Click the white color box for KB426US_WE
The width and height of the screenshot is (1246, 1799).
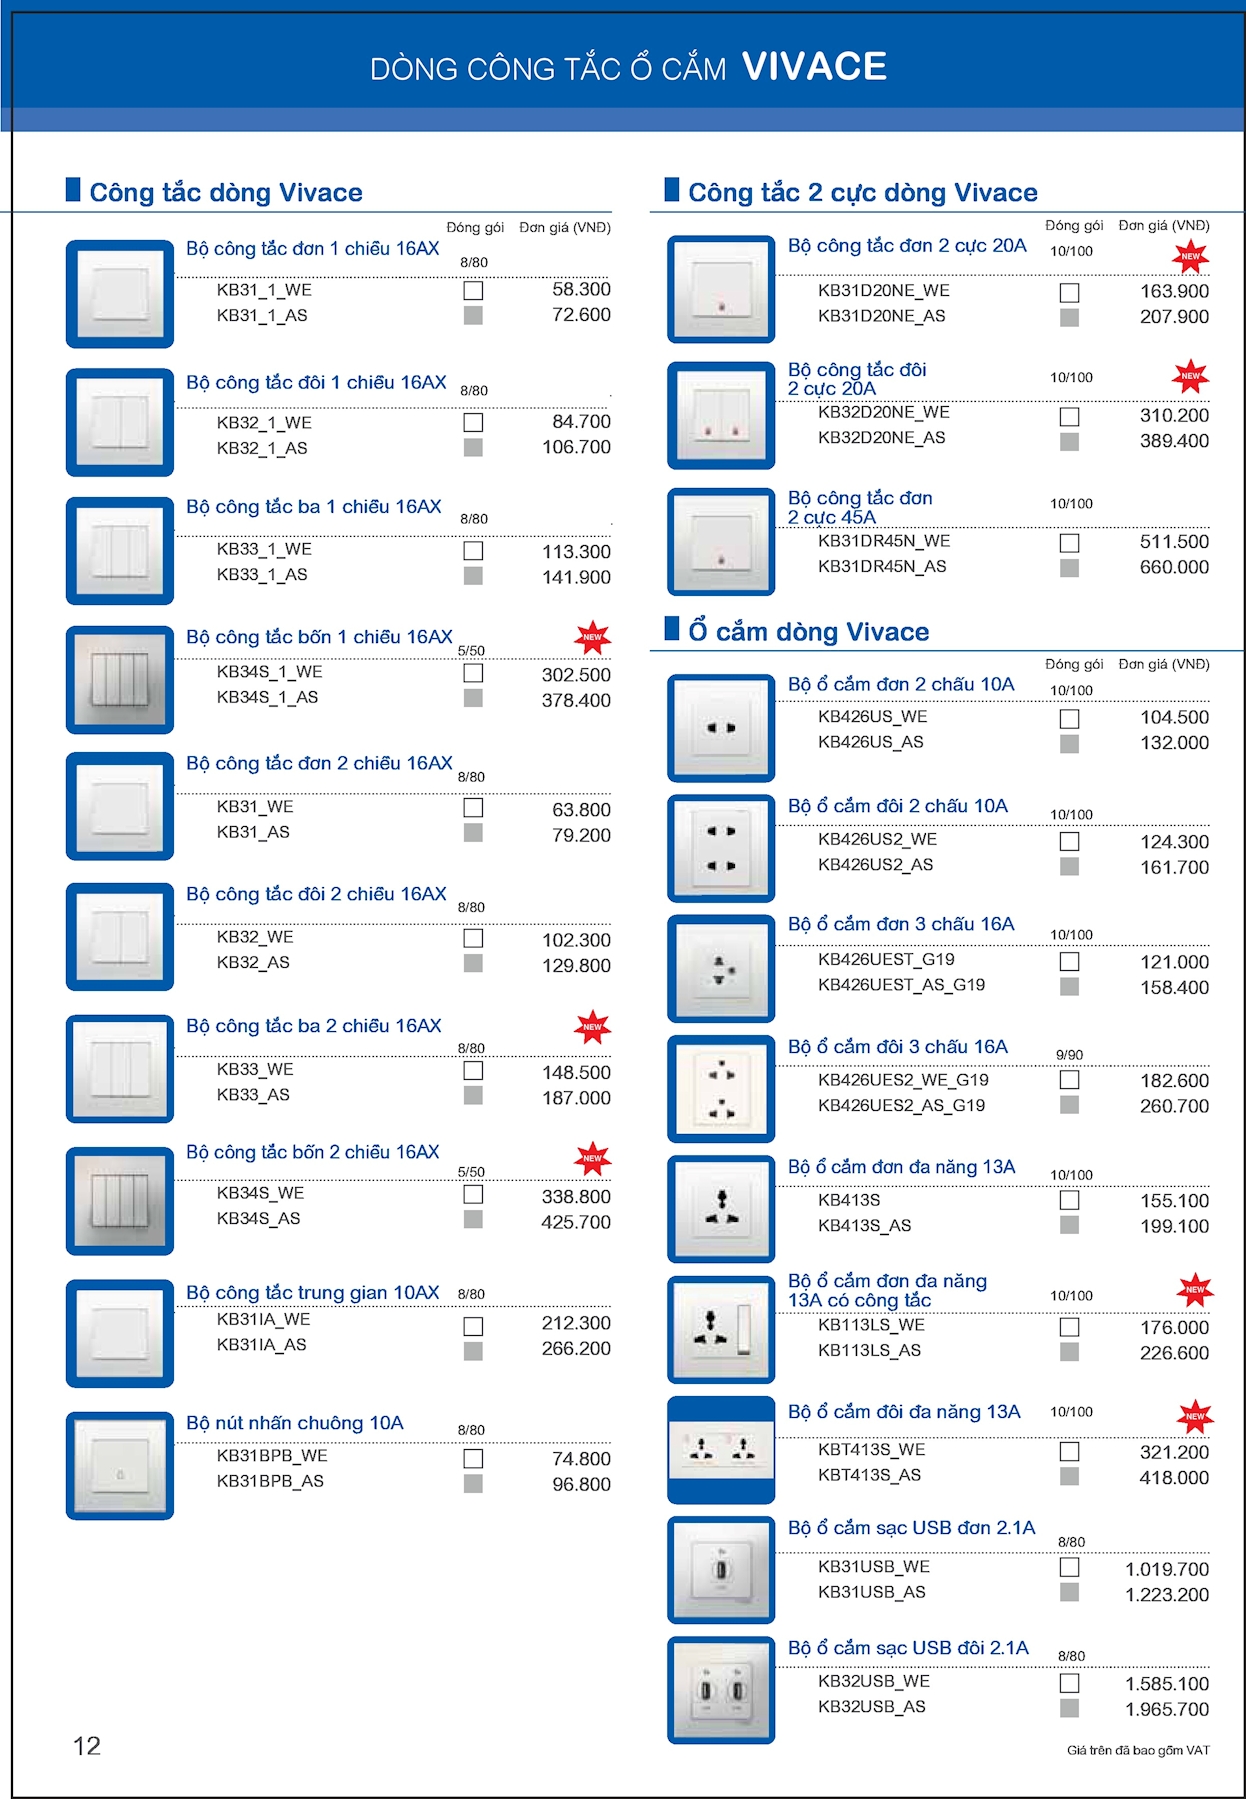point(1069,718)
